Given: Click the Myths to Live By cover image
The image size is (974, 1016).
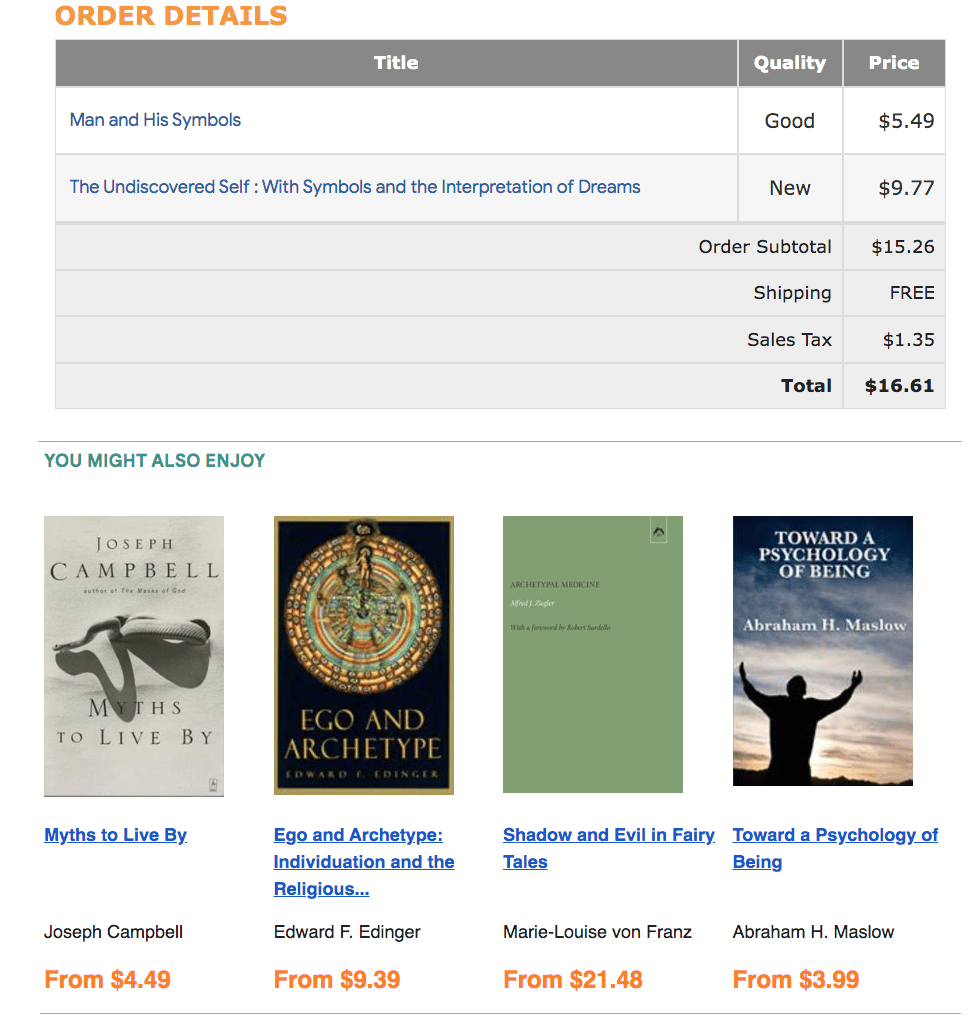Looking at the screenshot, I should 134,656.
